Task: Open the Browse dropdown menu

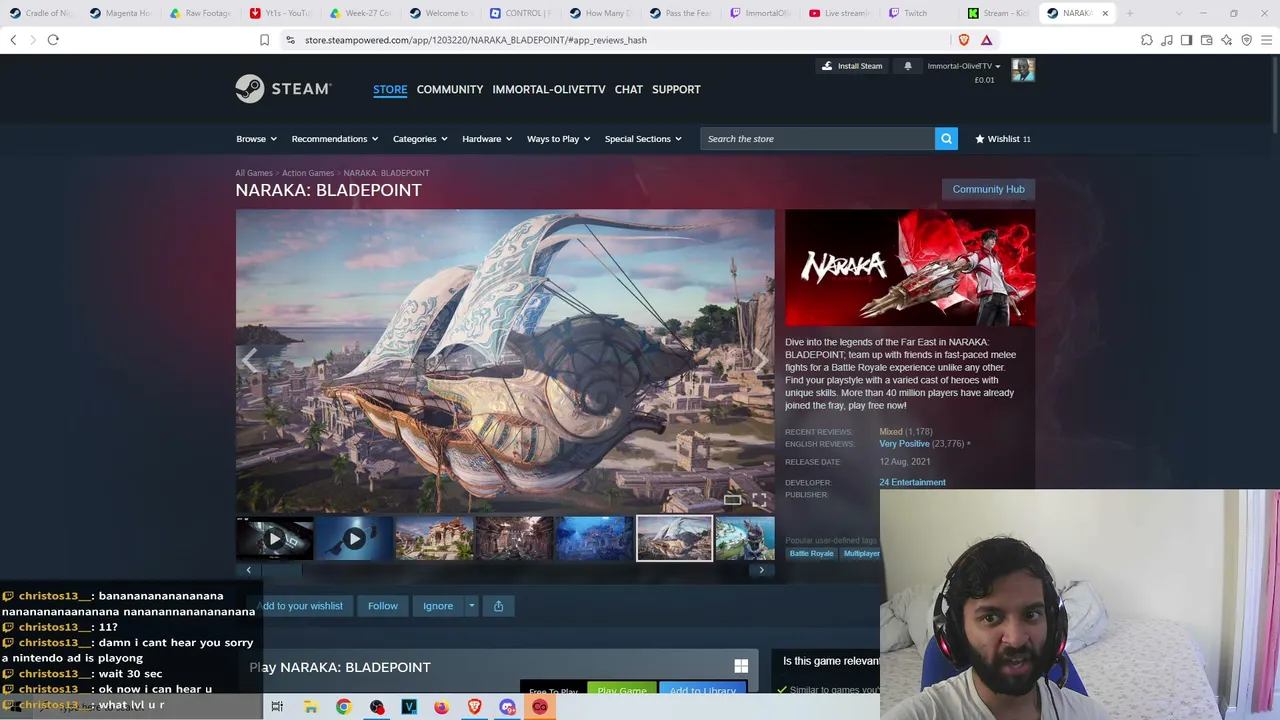Action: pos(256,139)
